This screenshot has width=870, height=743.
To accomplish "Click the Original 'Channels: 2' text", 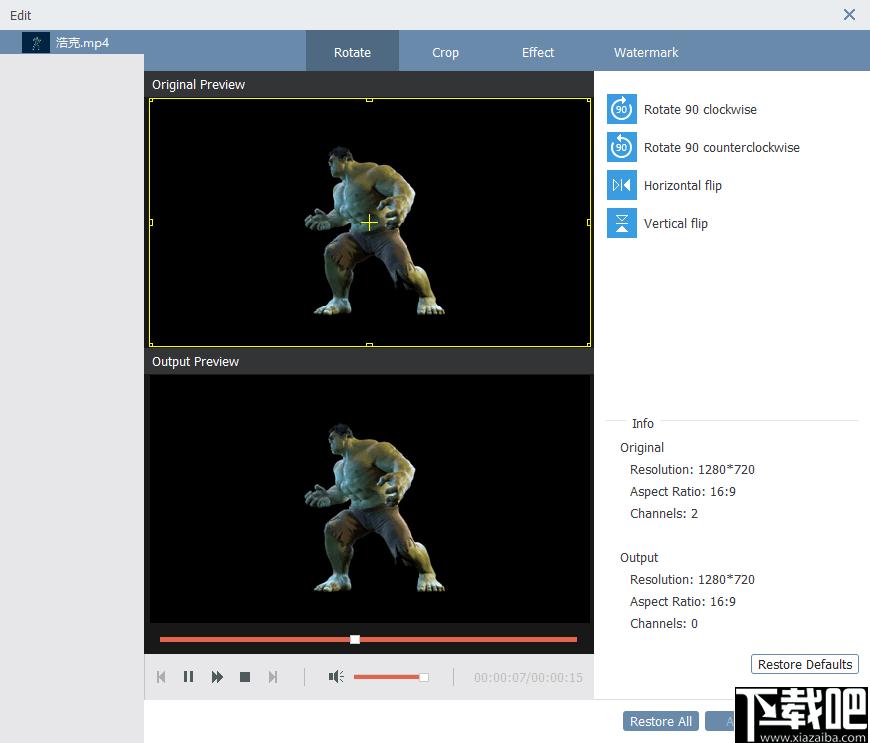I will click(664, 513).
